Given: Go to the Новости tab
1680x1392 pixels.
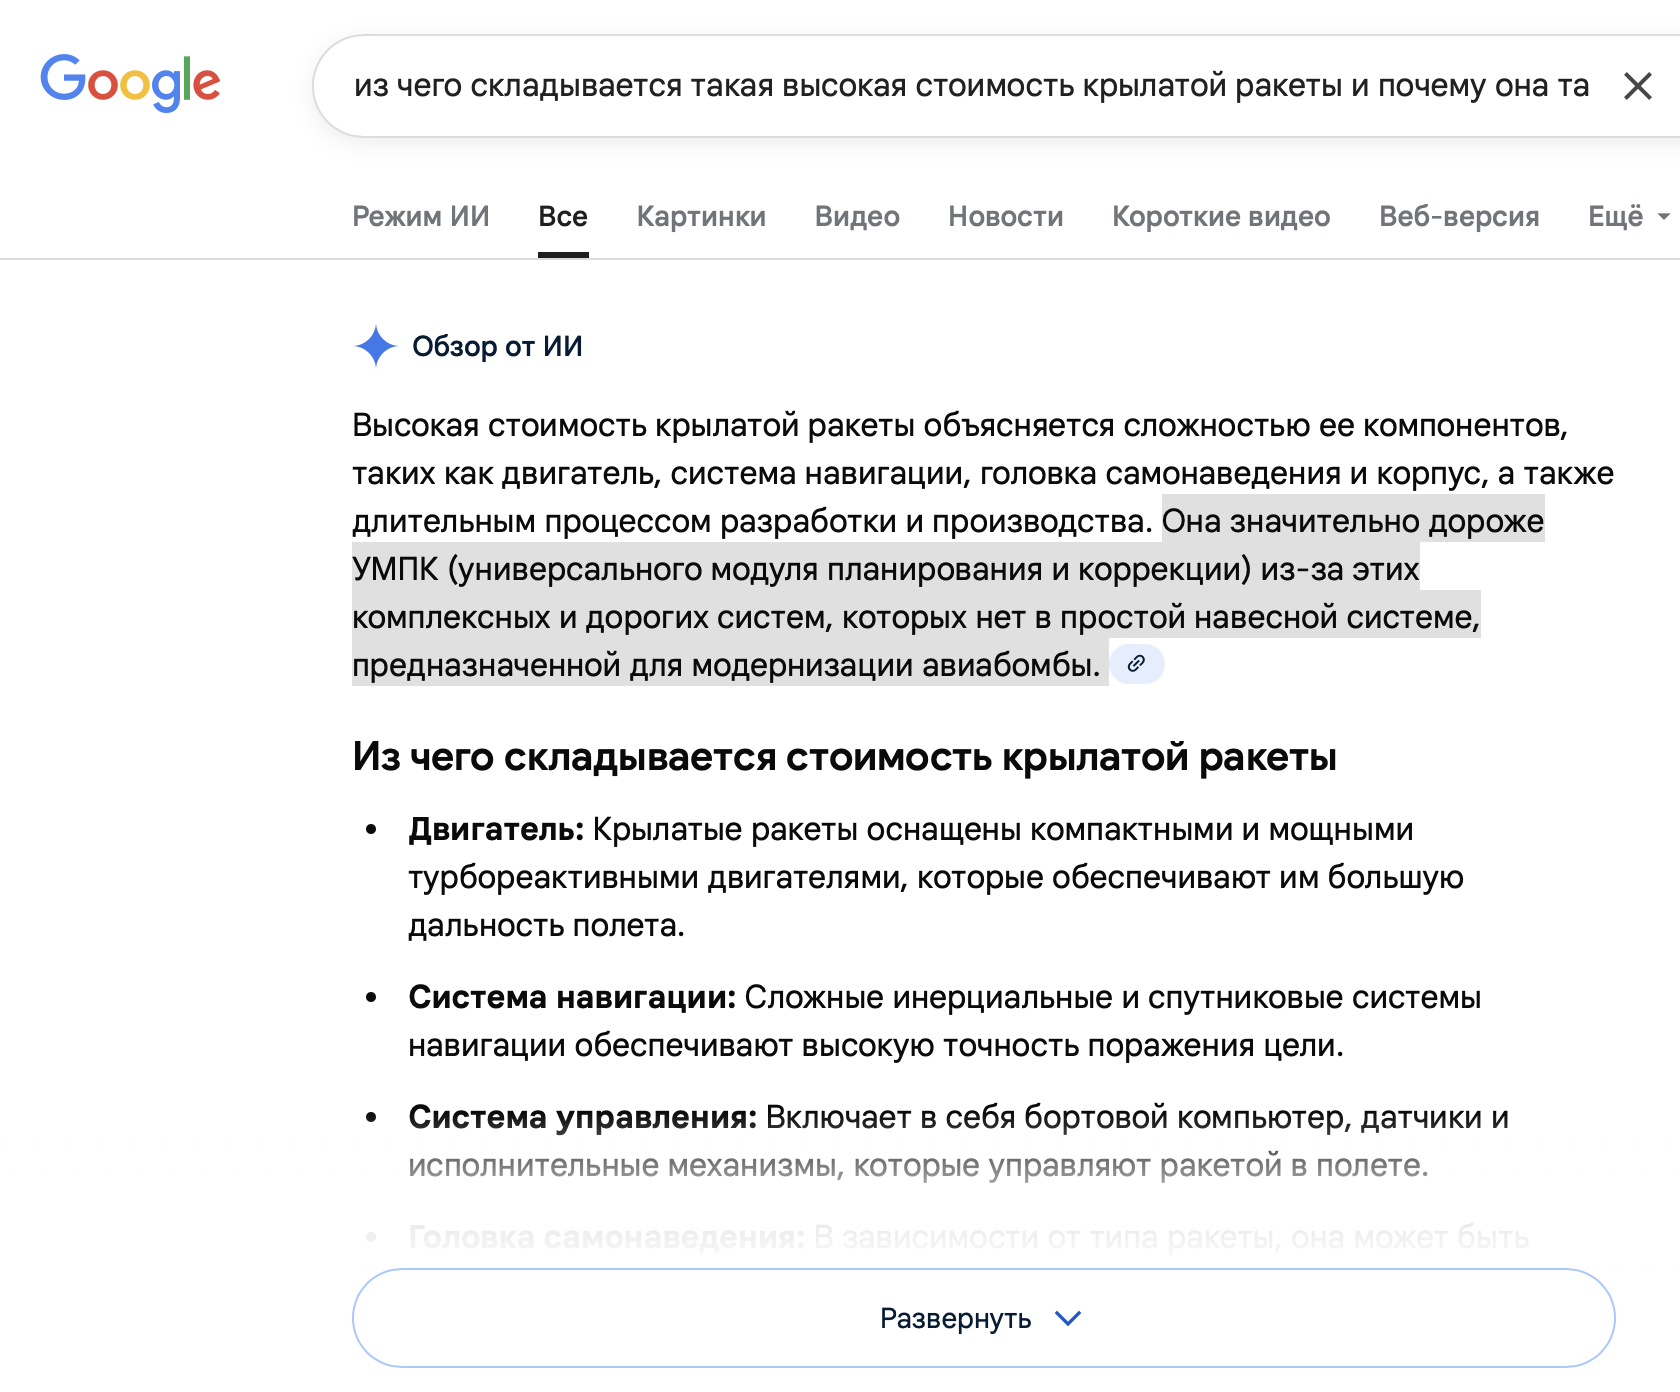Looking at the screenshot, I should [x=1006, y=216].
